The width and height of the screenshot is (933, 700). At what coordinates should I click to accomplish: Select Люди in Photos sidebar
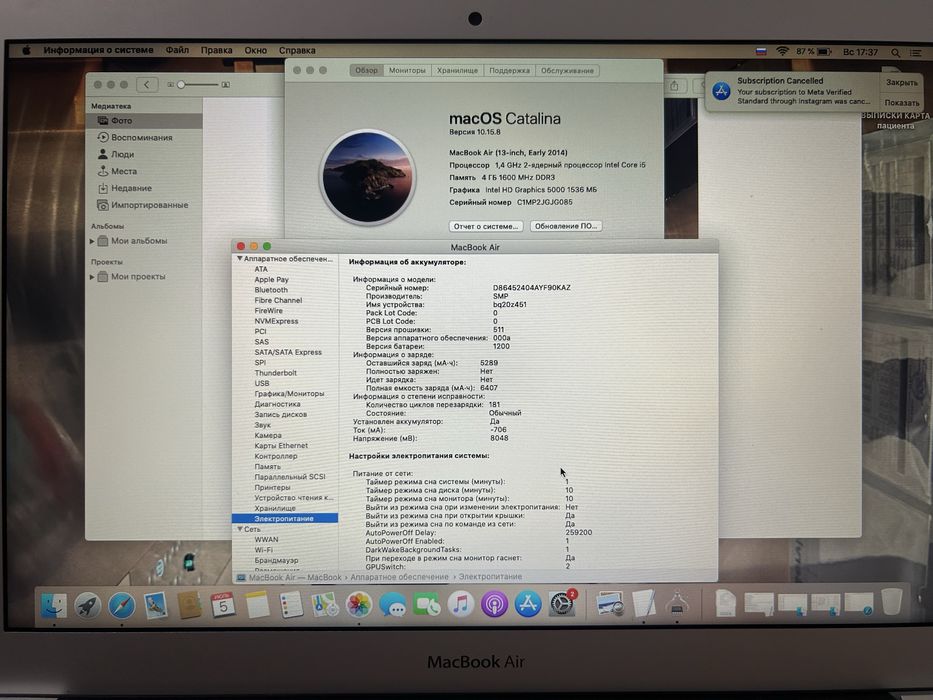pyautogui.click(x=145, y=154)
